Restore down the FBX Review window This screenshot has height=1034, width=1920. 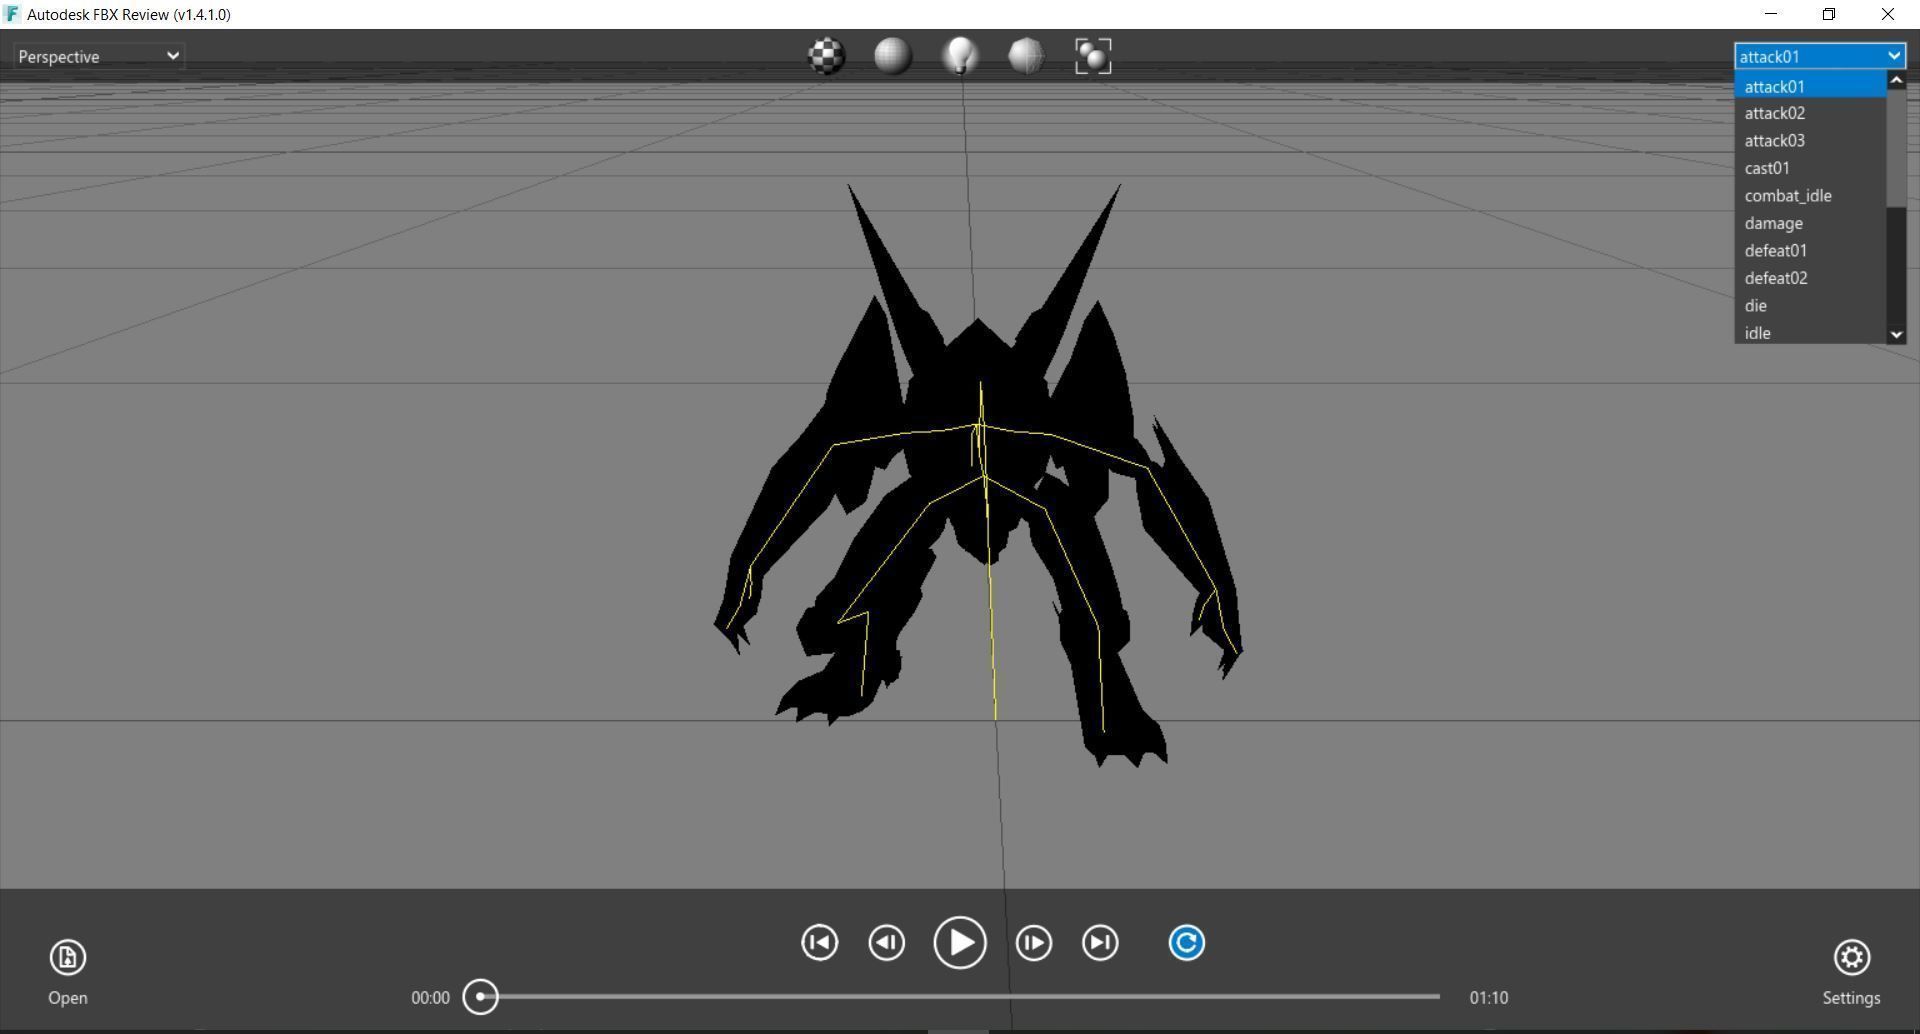[x=1829, y=14]
